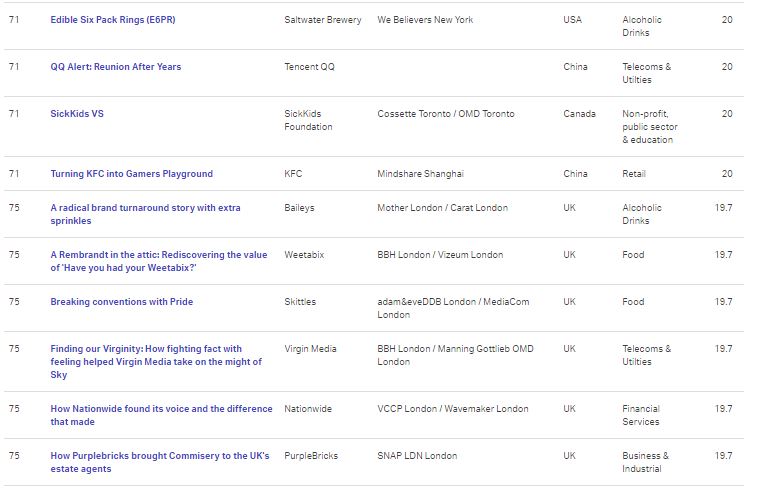This screenshot has width=766, height=488.
Task: Select the Virgin Media brand cell
Action: pyautogui.click(x=311, y=348)
